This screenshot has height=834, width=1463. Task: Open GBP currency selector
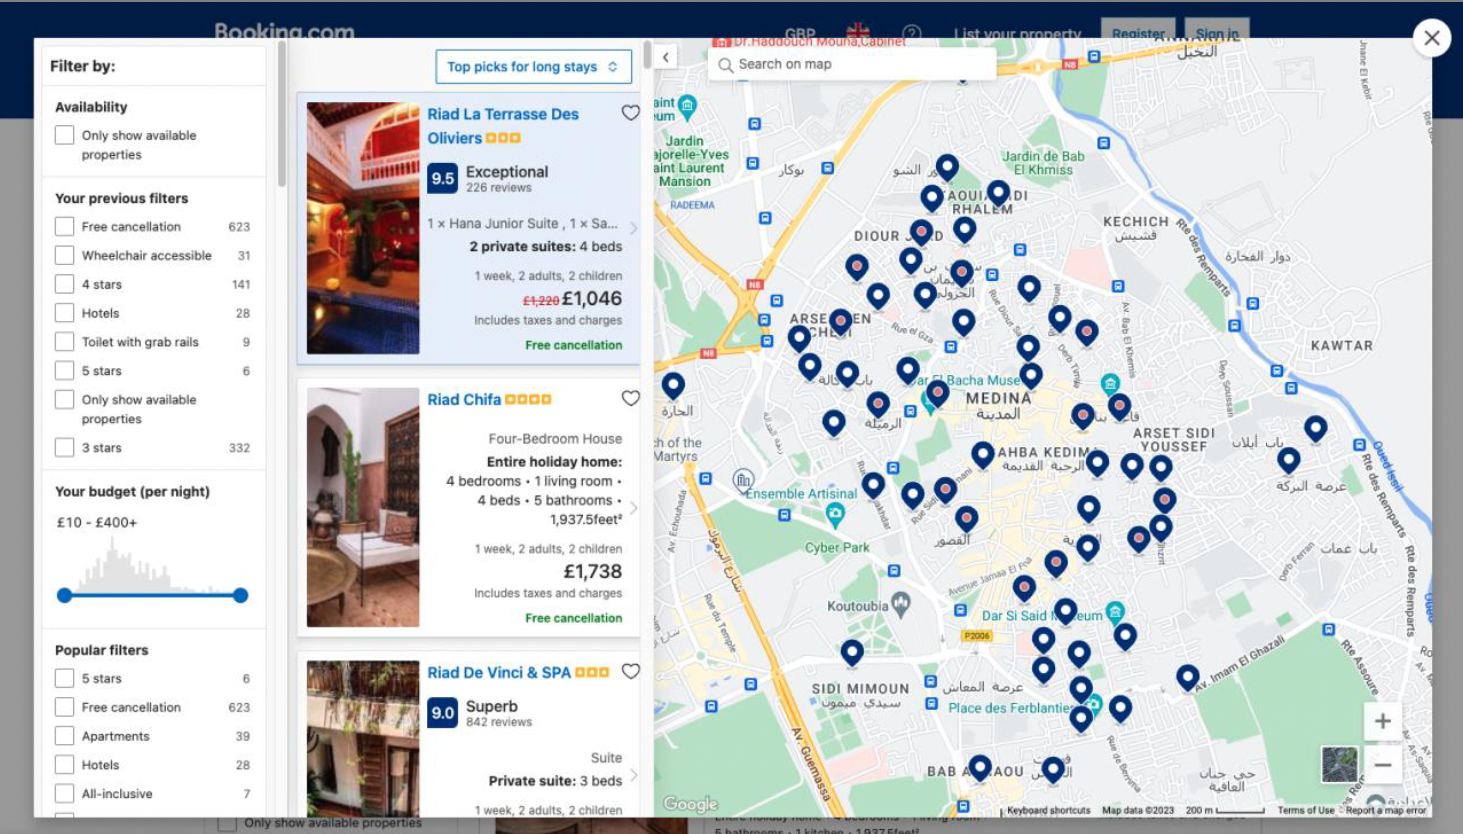click(x=800, y=33)
